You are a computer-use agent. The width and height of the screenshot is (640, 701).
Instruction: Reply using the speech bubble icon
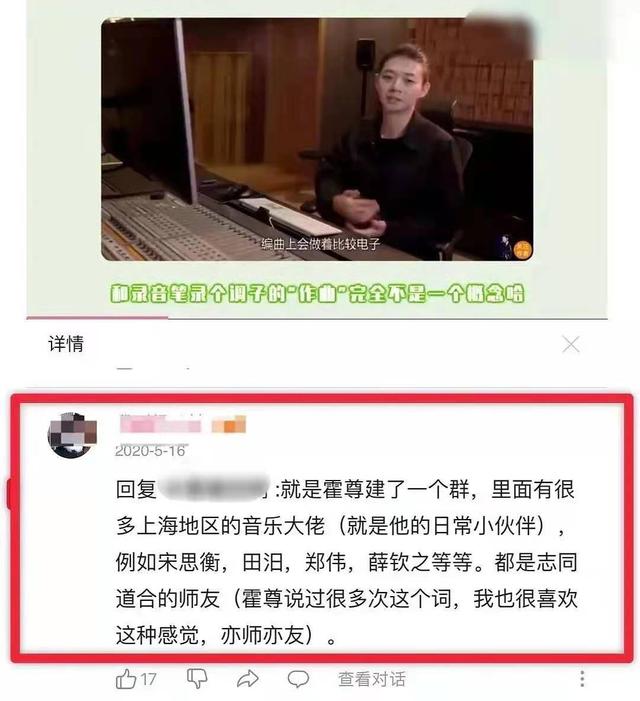298,679
